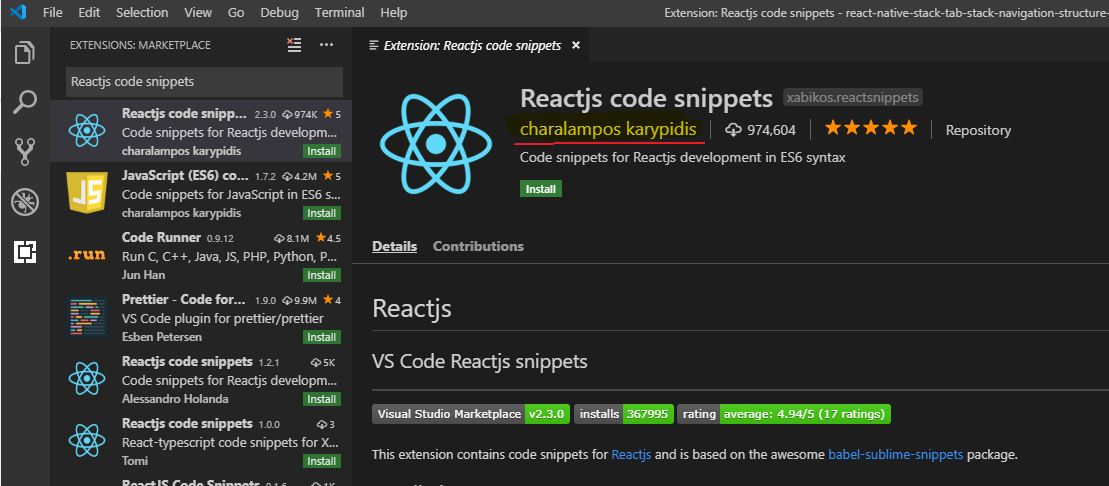
Task: Click the xabikos.reactsnippets identifier label
Action: (x=853, y=98)
